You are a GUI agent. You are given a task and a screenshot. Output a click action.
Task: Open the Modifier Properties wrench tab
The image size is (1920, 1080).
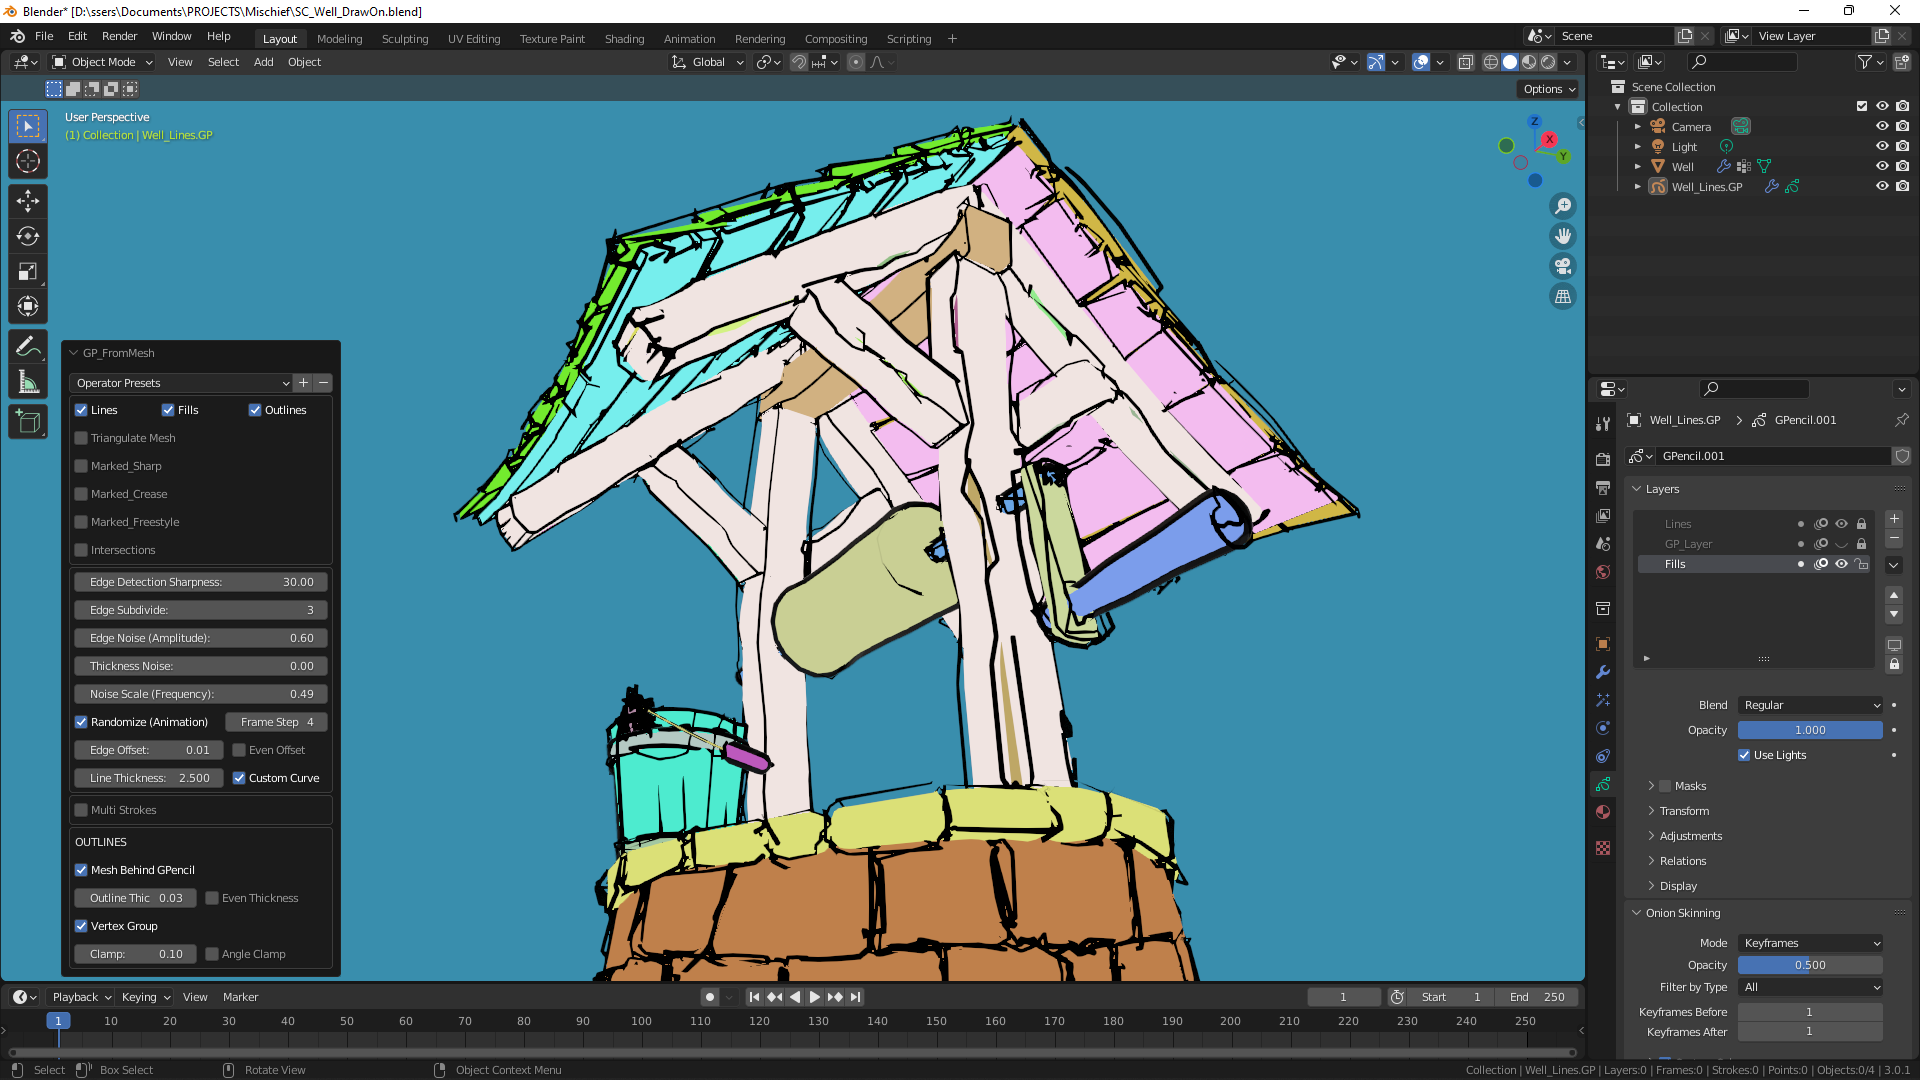tap(1603, 671)
